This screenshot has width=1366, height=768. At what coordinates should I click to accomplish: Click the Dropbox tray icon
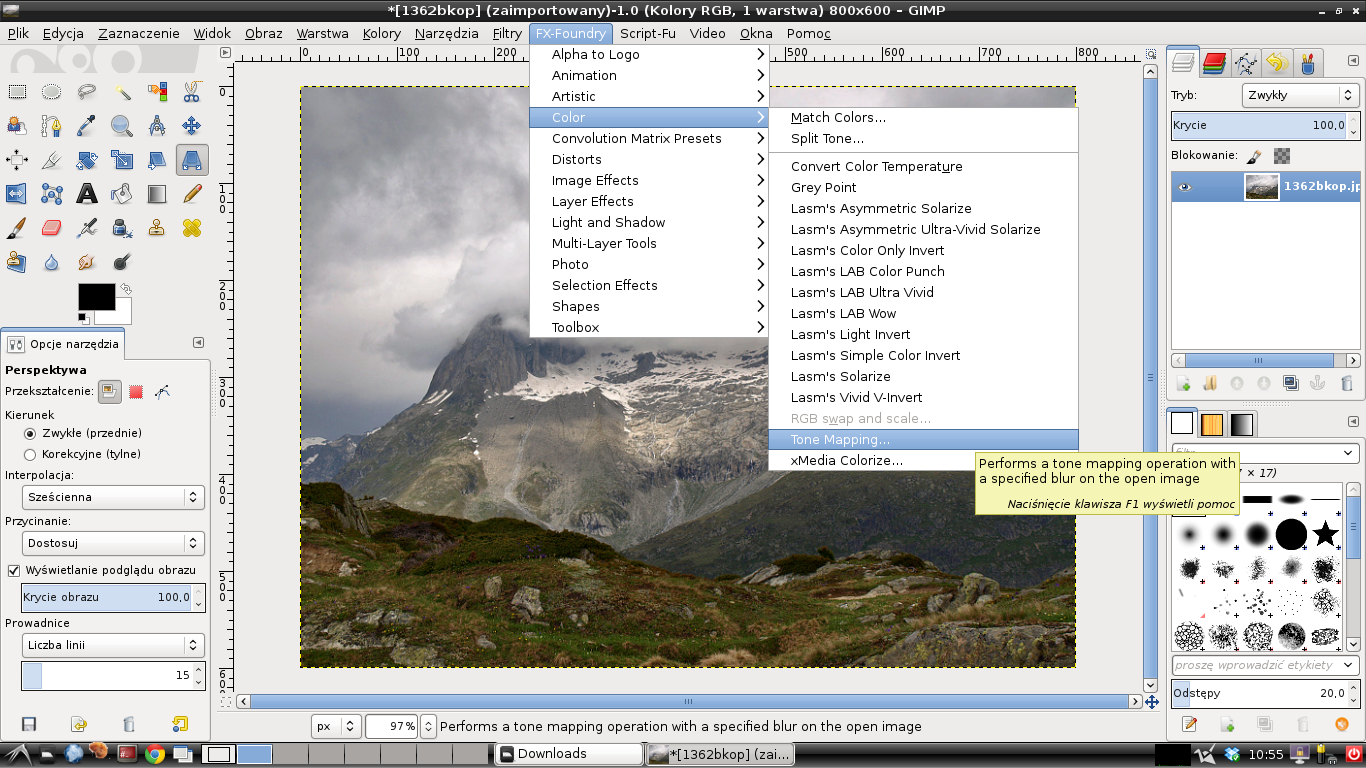tap(1231, 754)
